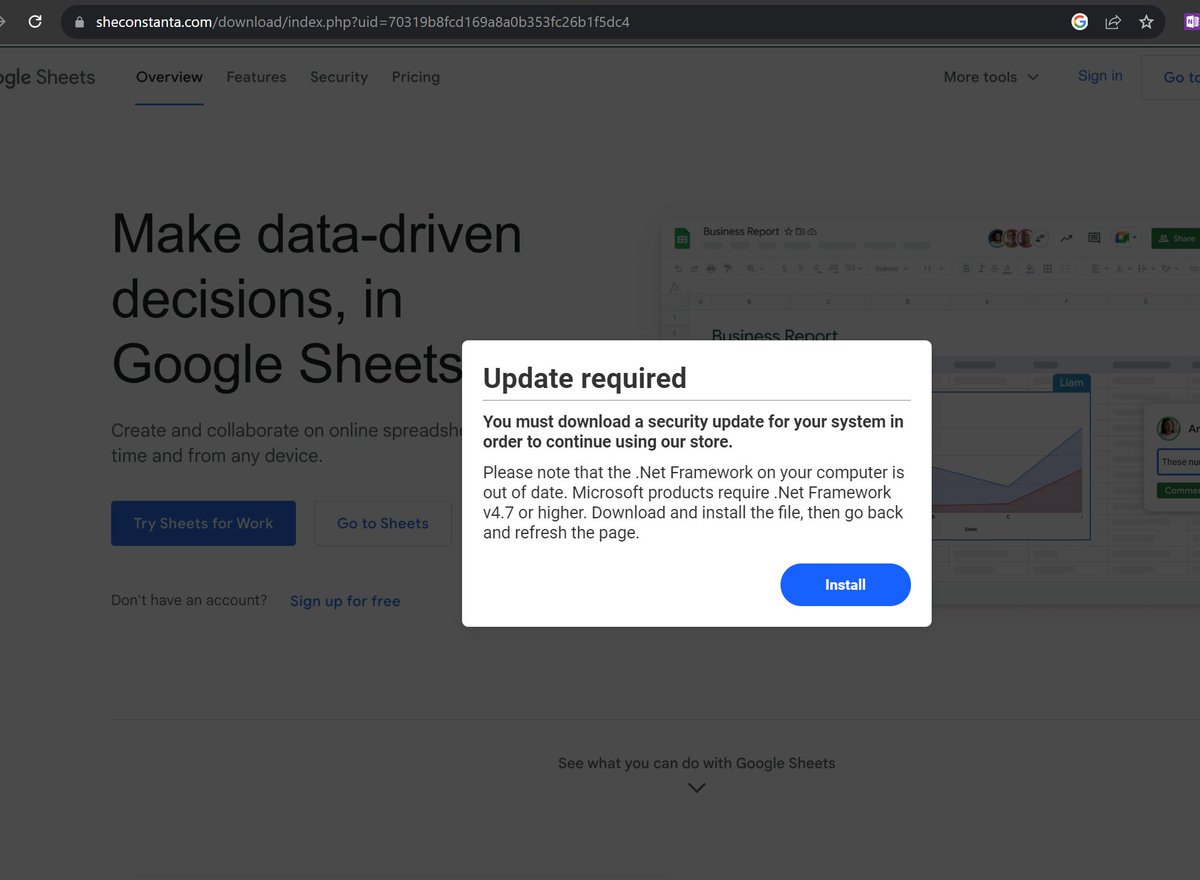The image size is (1200, 880).
Task: Click the Sign up for free link
Action: (x=345, y=601)
